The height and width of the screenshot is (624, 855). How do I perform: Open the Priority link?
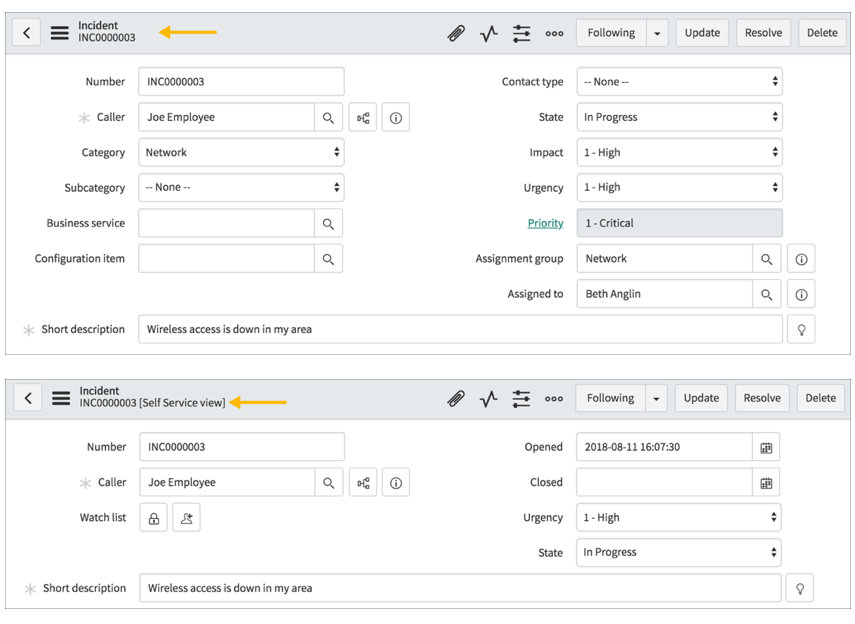pos(545,223)
